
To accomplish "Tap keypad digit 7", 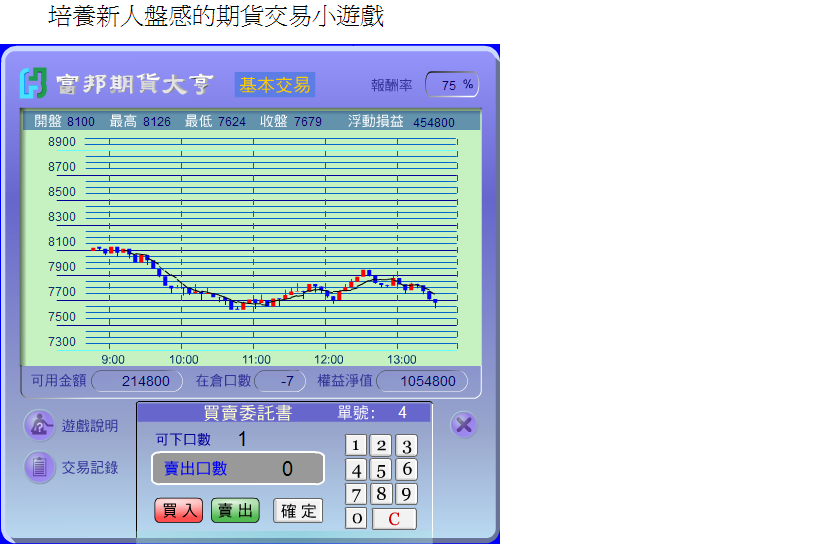I will [x=356, y=494].
